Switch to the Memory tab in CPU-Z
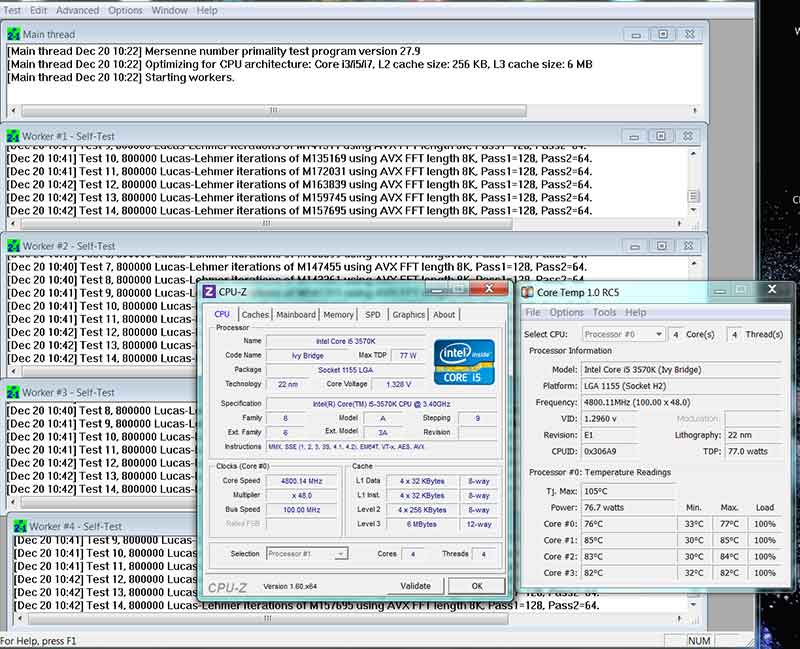This screenshot has height=649, width=800. click(338, 315)
